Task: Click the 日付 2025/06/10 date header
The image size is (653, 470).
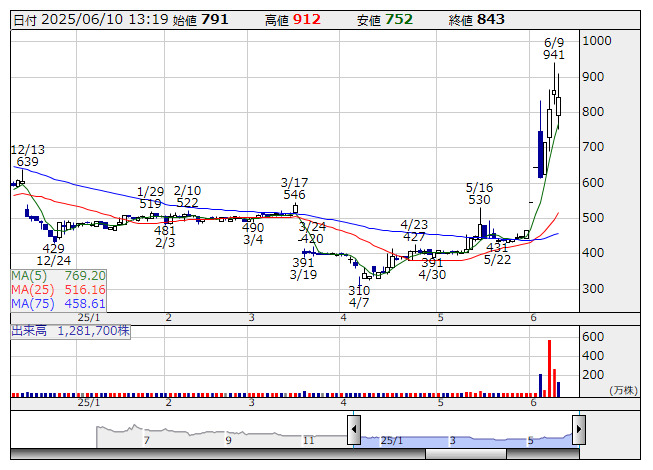Action: click(90, 20)
